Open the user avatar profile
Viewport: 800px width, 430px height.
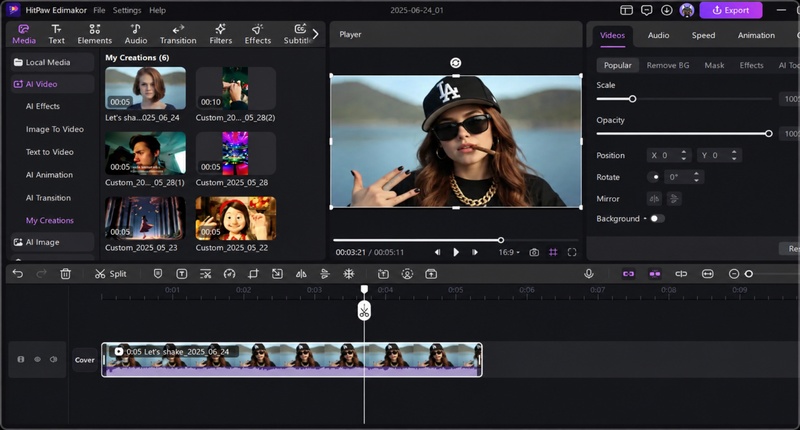pyautogui.click(x=687, y=10)
